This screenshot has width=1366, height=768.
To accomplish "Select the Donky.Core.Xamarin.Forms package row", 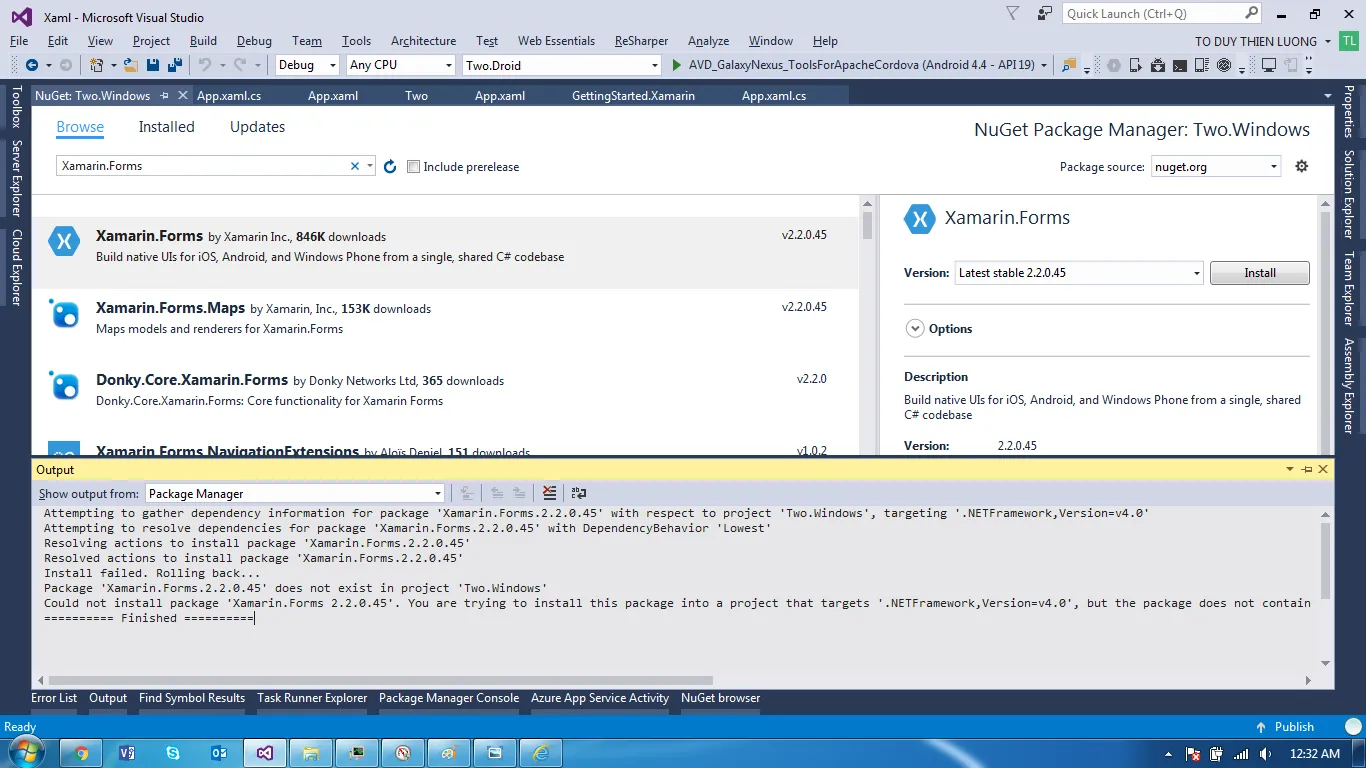I will (x=445, y=397).
